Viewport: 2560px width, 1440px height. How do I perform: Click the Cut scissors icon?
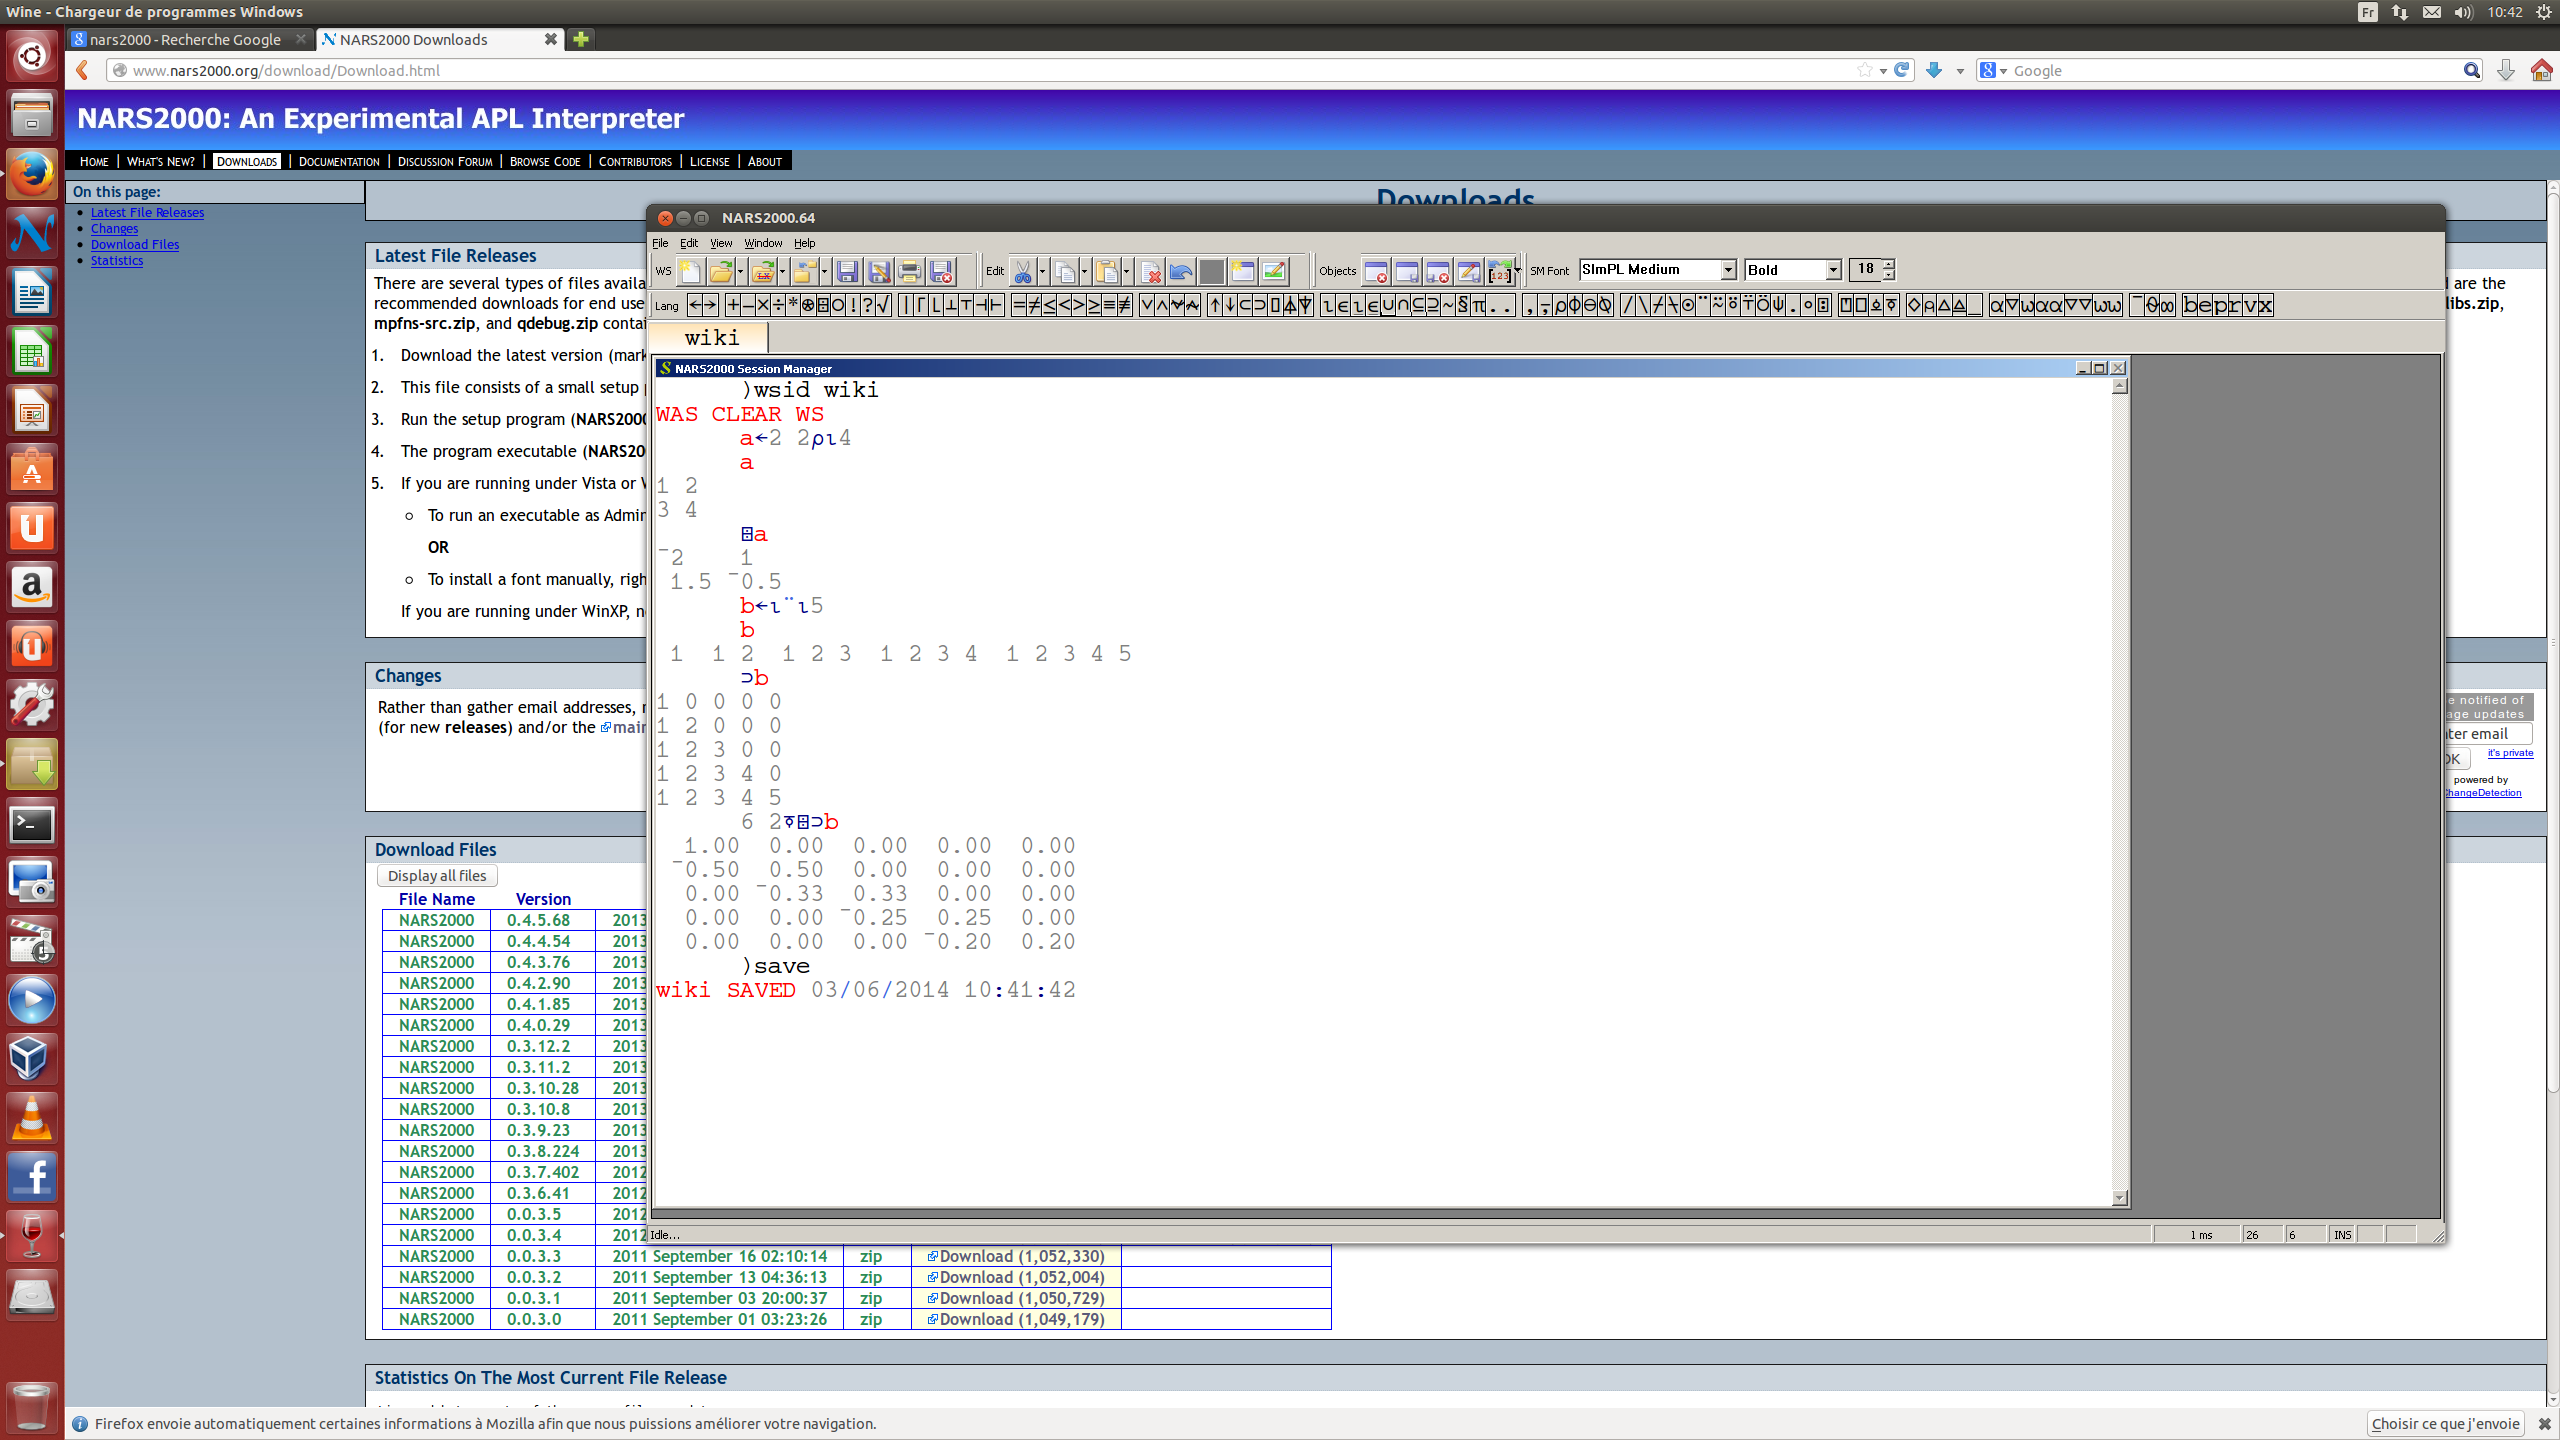(1022, 271)
